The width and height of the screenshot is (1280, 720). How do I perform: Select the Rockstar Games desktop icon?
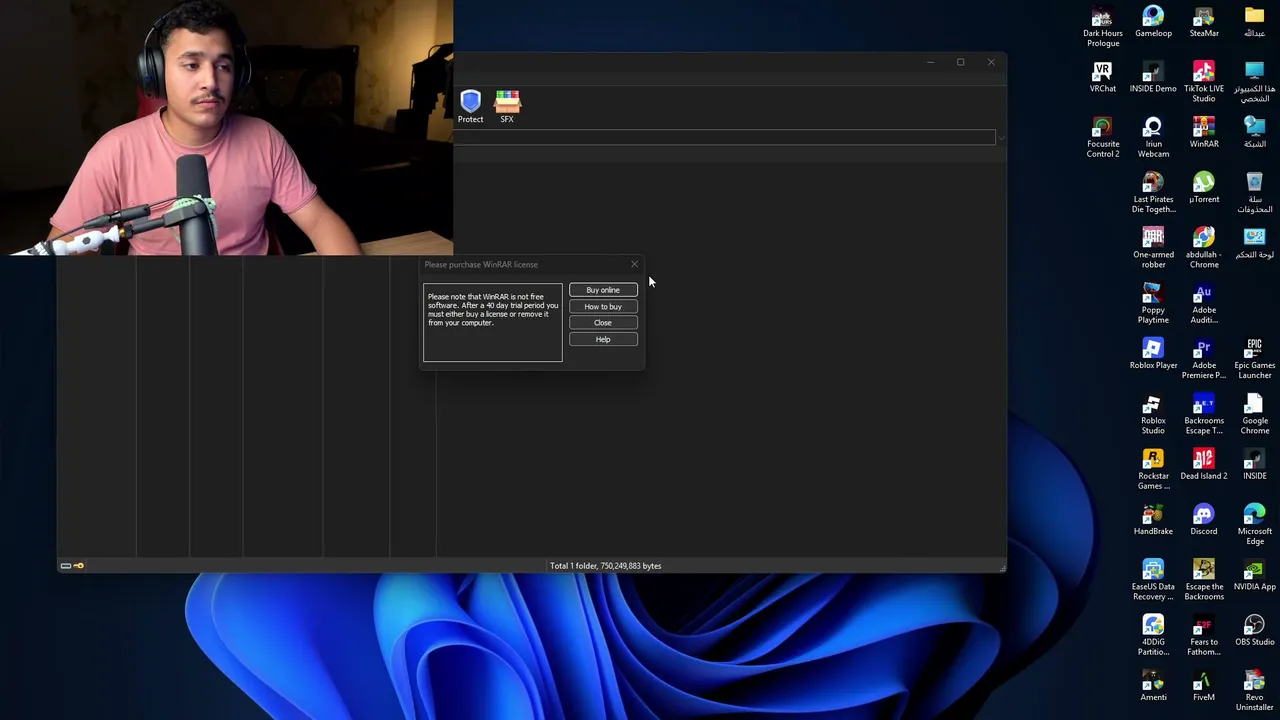coord(1153,470)
